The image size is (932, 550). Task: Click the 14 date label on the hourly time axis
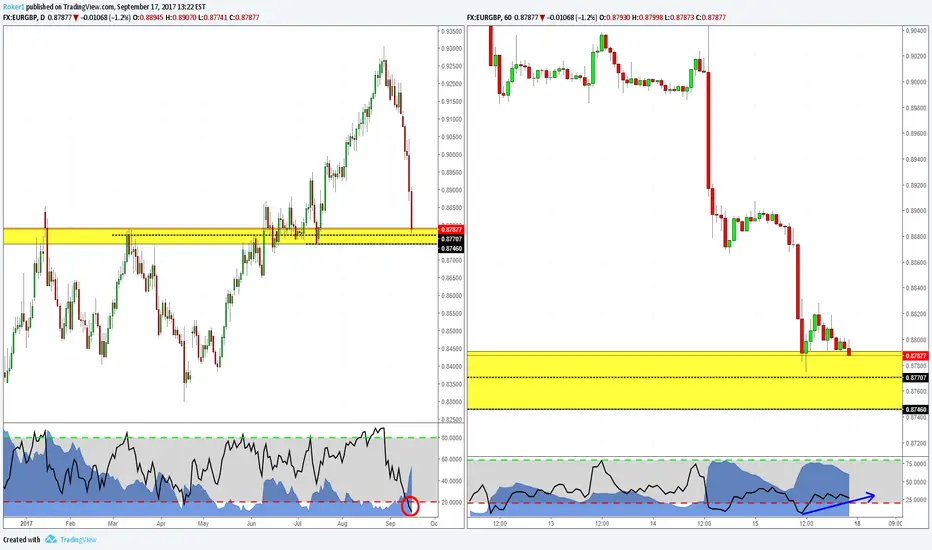pos(653,524)
